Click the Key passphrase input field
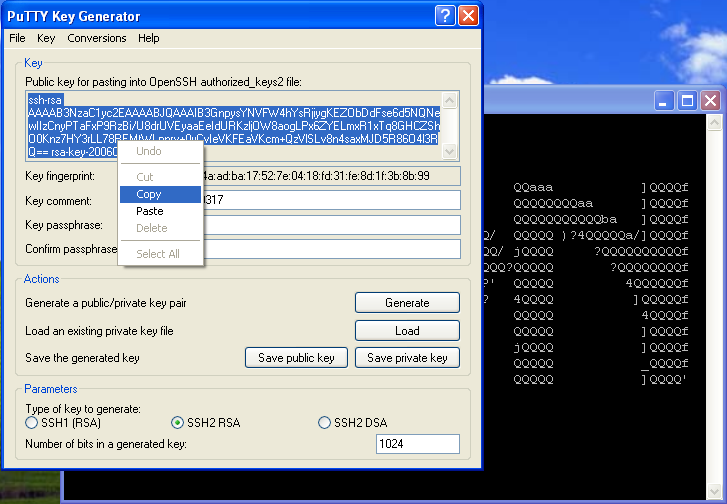Viewport: 727px width, 504px height. point(332,225)
